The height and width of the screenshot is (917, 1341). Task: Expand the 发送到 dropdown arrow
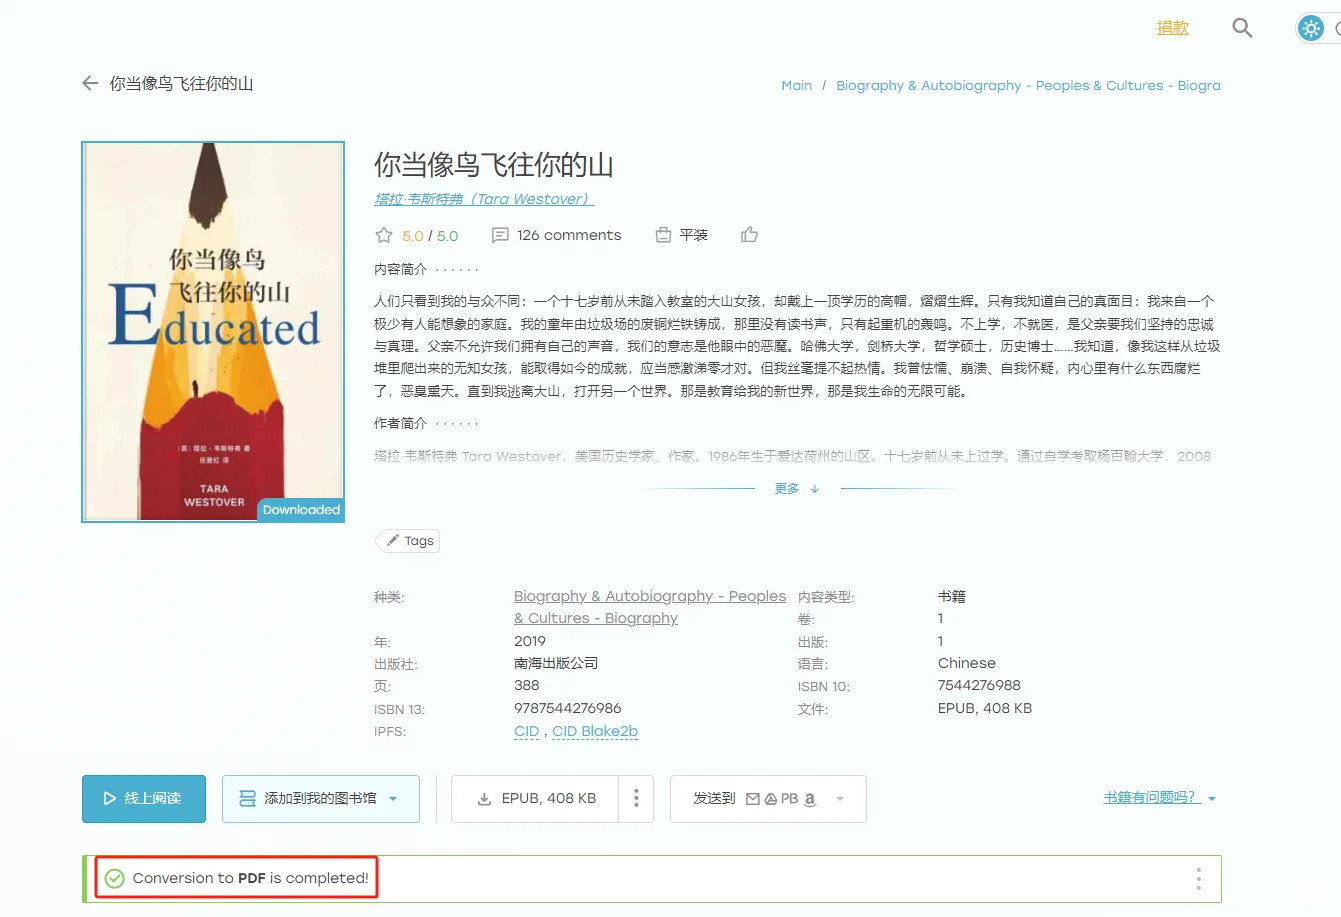click(x=840, y=799)
